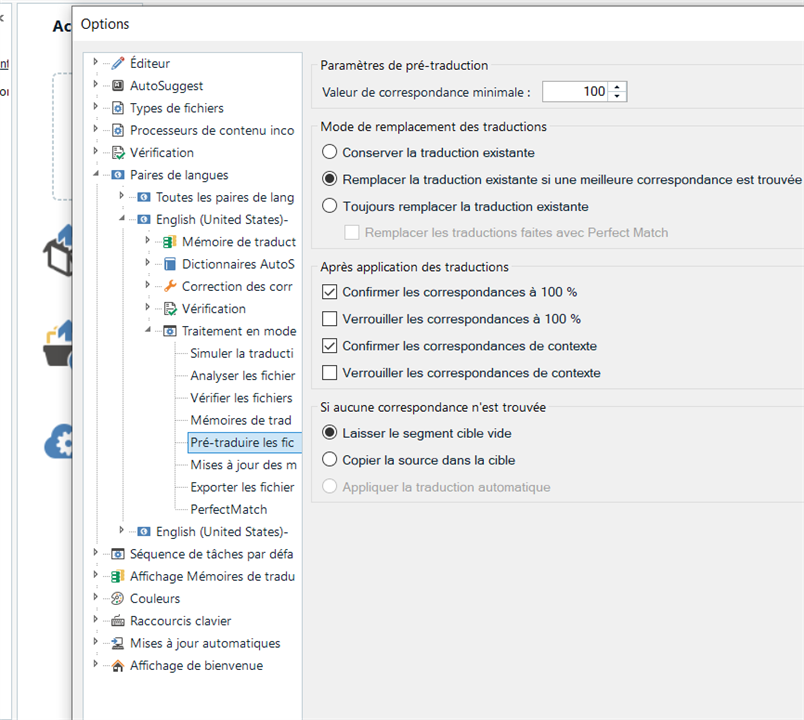Click the Affichage de bienvenue home icon
The width and height of the screenshot is (804, 720).
click(118, 666)
